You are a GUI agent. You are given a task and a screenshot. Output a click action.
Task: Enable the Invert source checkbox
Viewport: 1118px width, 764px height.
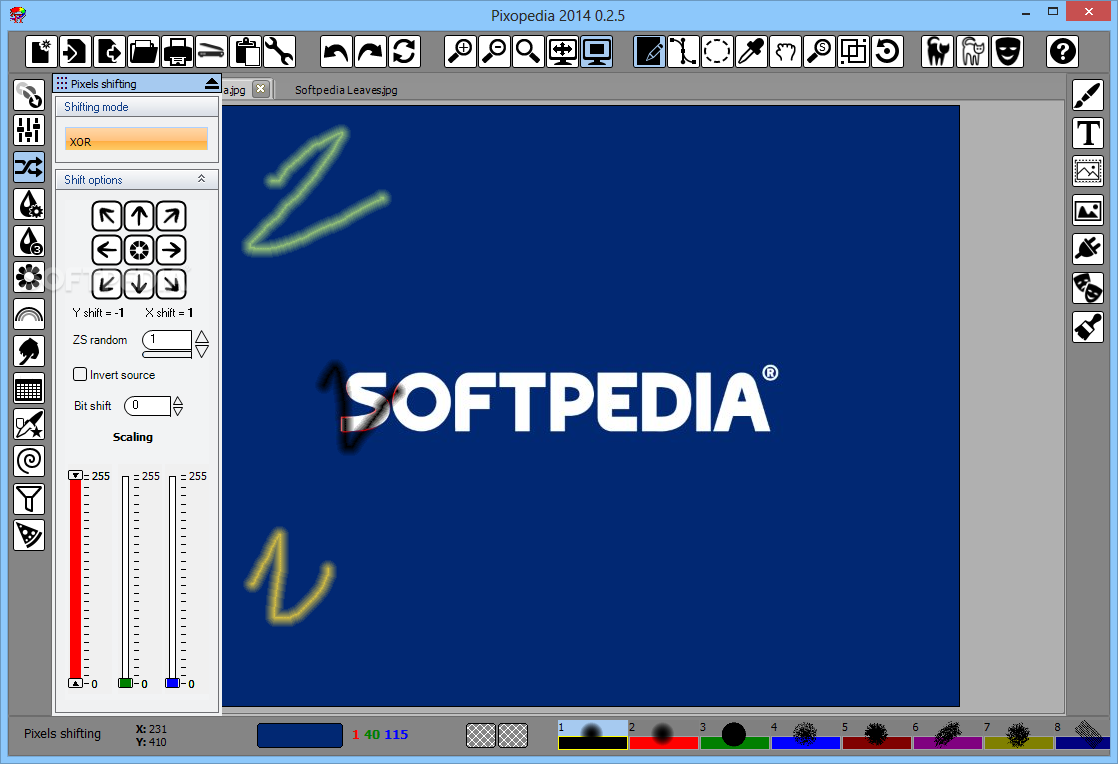coord(80,374)
